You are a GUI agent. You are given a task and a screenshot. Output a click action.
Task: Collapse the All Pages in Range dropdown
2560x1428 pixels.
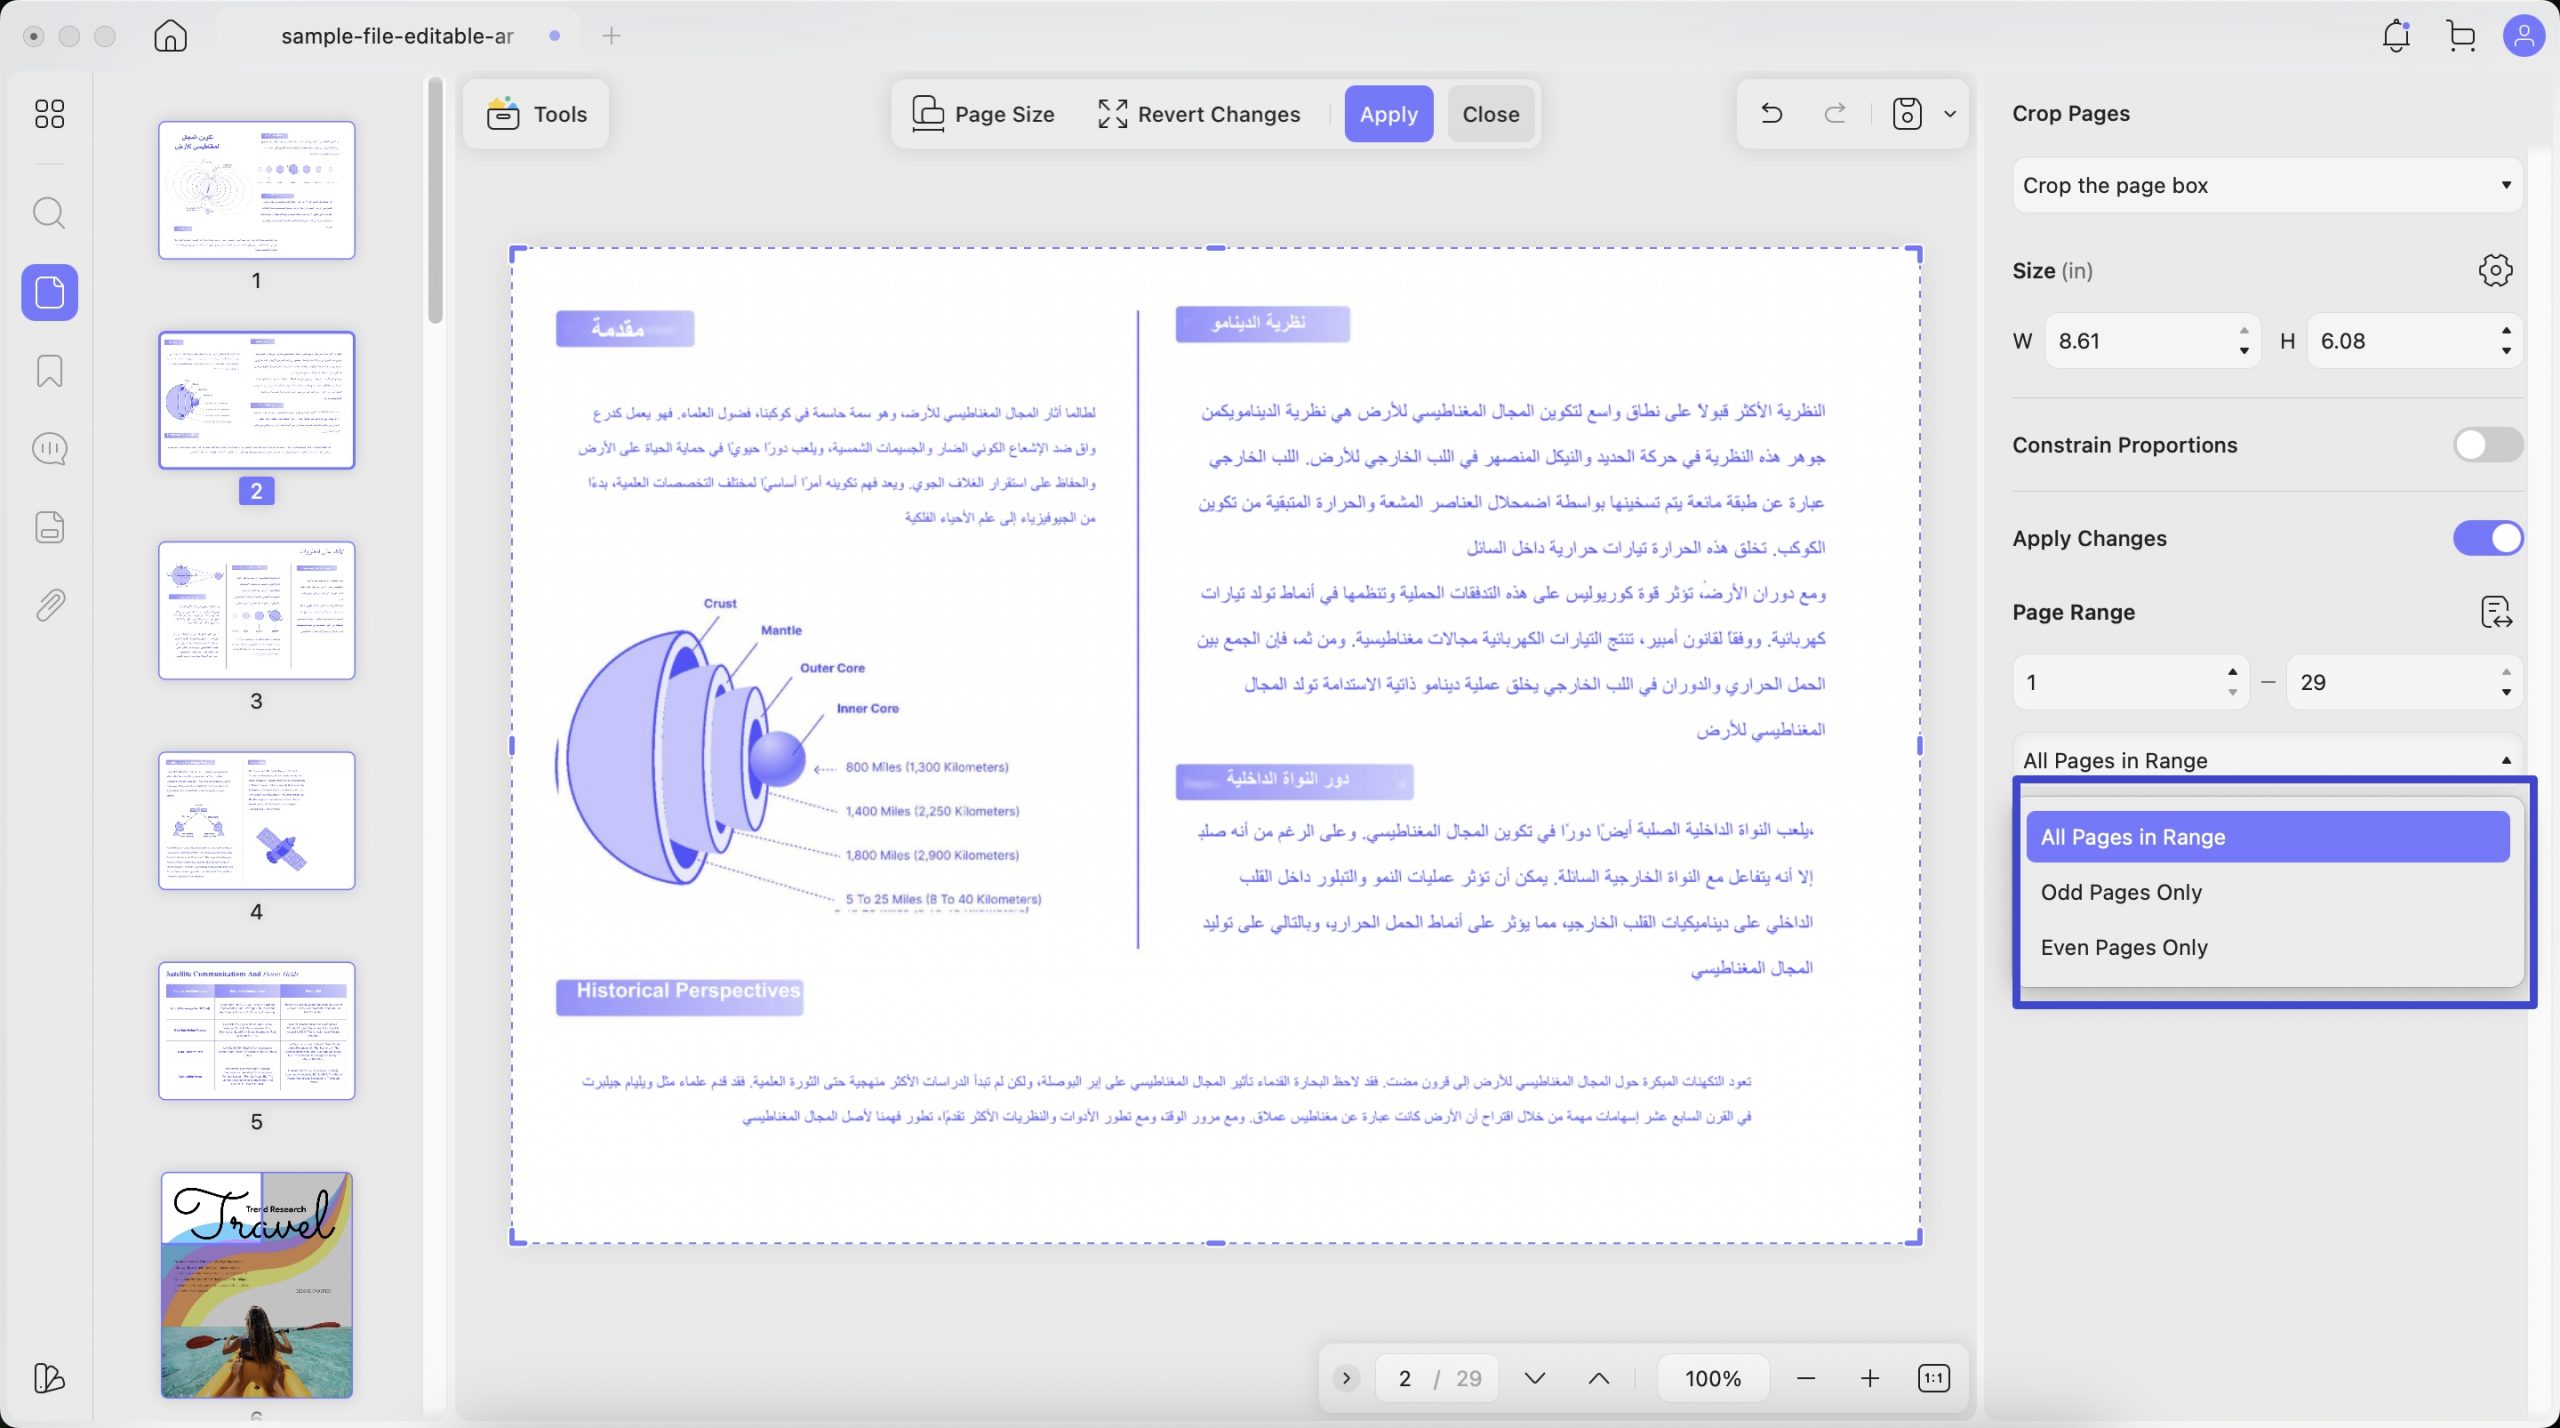[x=2267, y=760]
